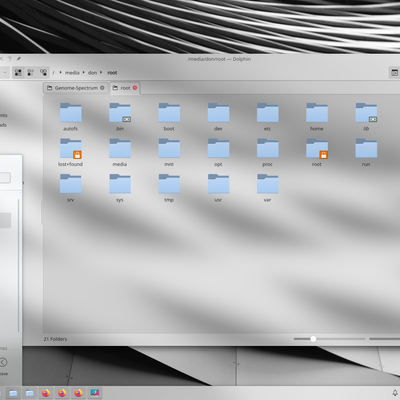
Task: Open the dev folder
Action: pyautogui.click(x=218, y=117)
